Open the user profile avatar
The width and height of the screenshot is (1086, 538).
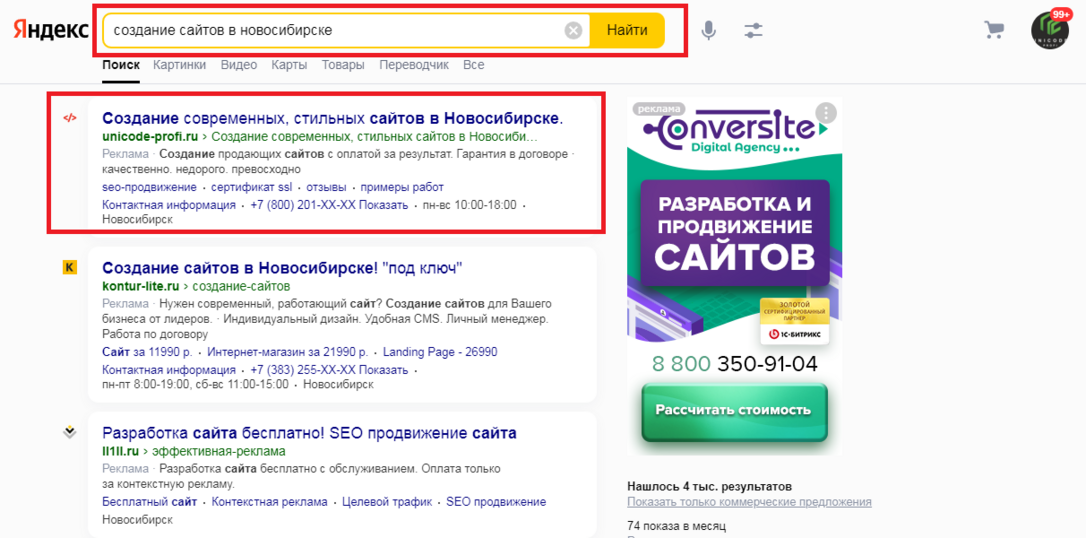(1050, 30)
